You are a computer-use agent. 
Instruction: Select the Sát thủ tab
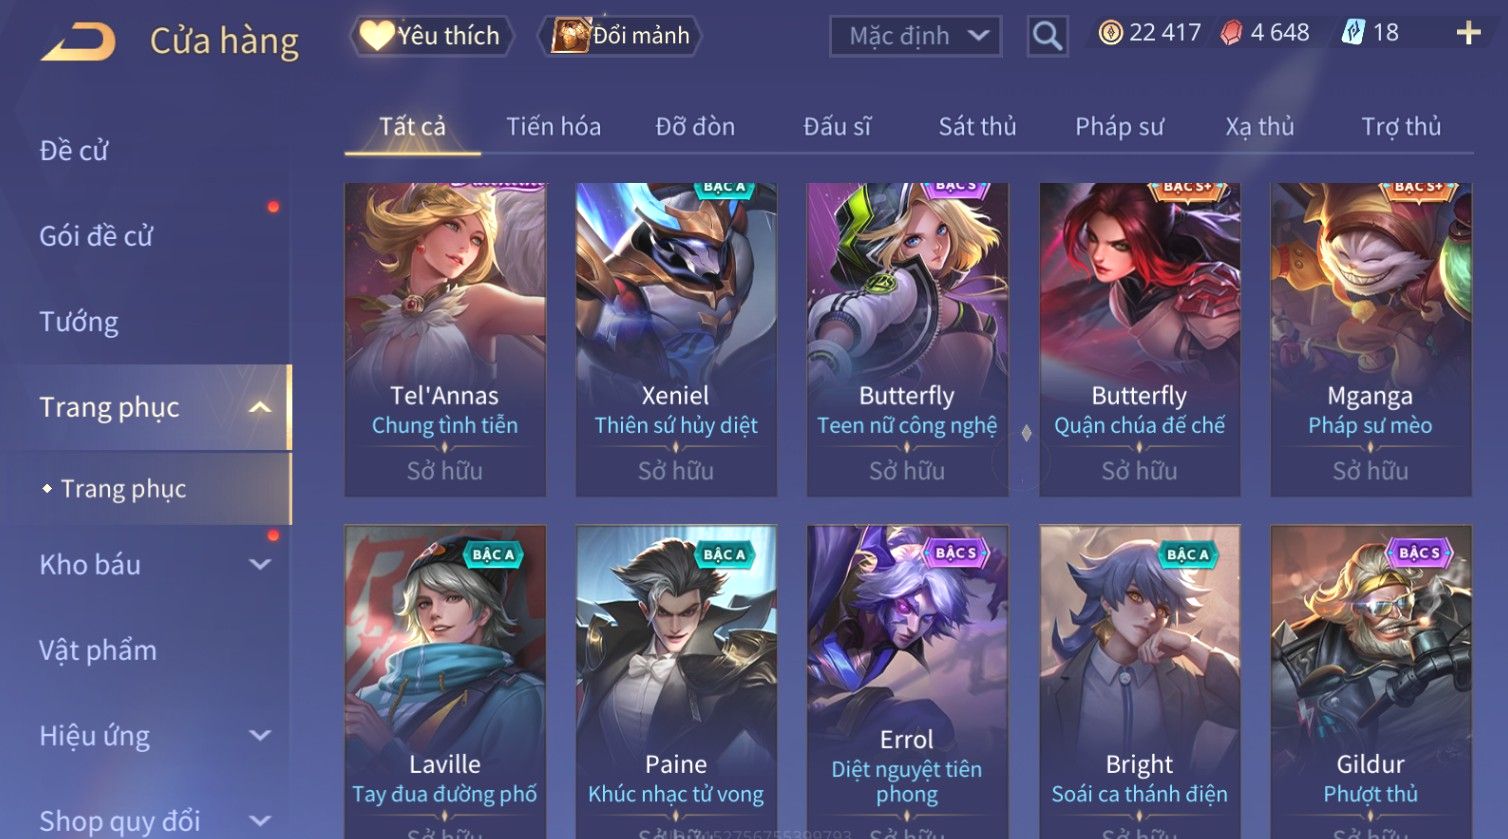pyautogui.click(x=977, y=127)
